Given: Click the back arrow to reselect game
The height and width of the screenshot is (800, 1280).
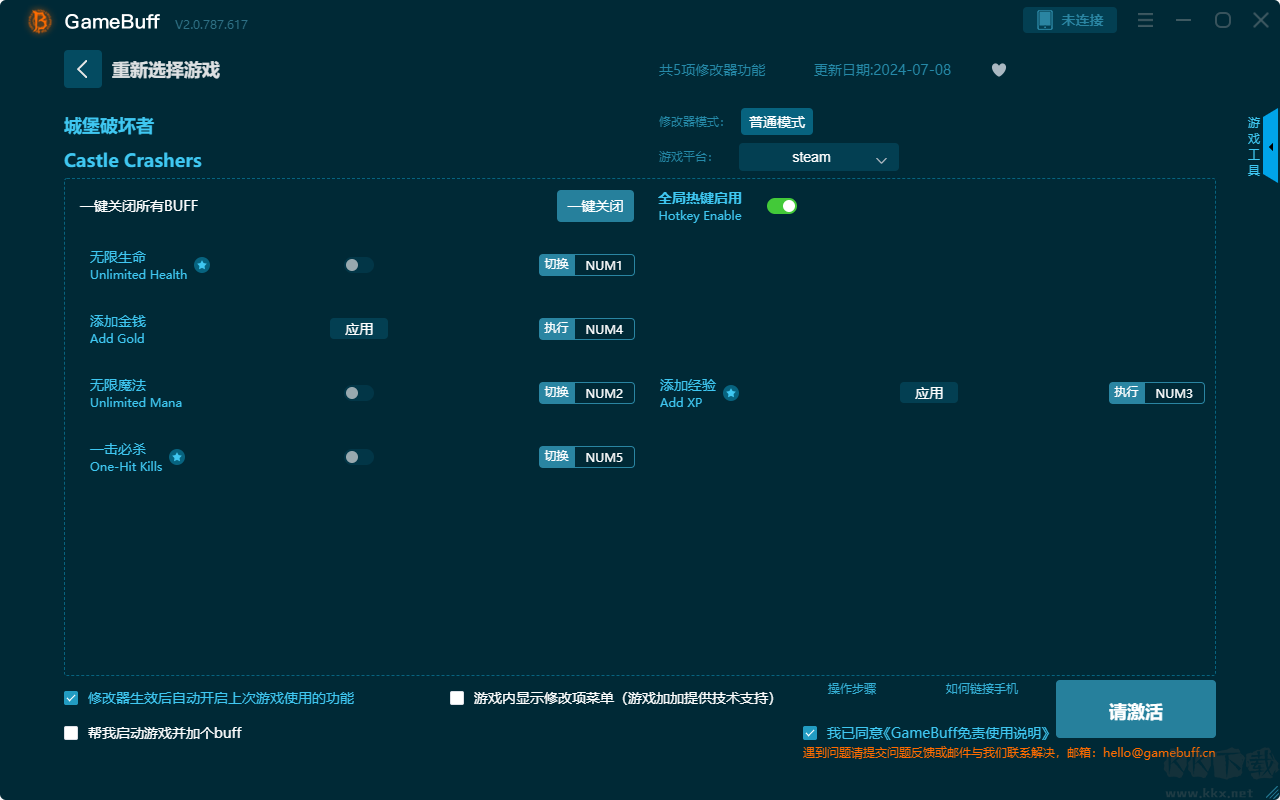Looking at the screenshot, I should [x=83, y=69].
